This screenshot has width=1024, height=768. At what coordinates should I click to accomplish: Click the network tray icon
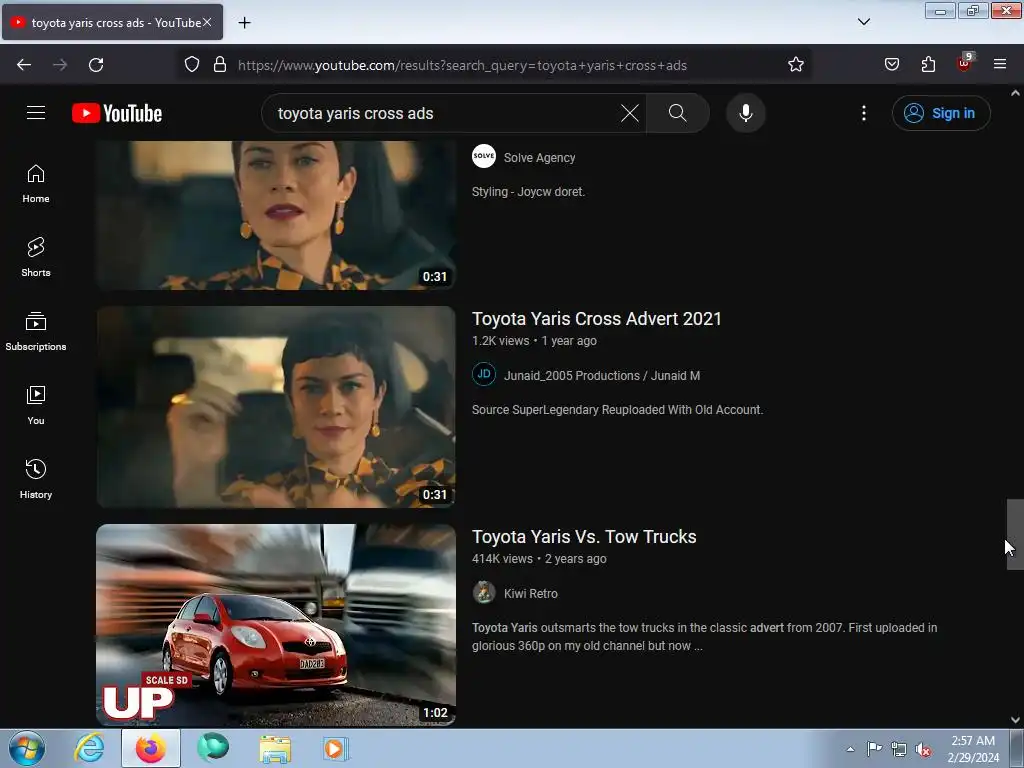pyautogui.click(x=899, y=749)
